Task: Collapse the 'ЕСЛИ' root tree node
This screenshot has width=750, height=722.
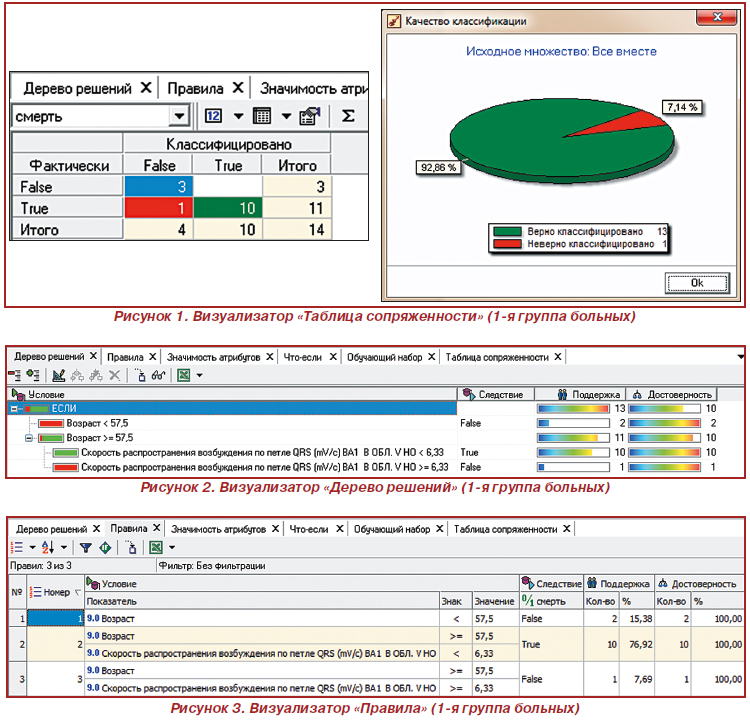Action: [14, 409]
